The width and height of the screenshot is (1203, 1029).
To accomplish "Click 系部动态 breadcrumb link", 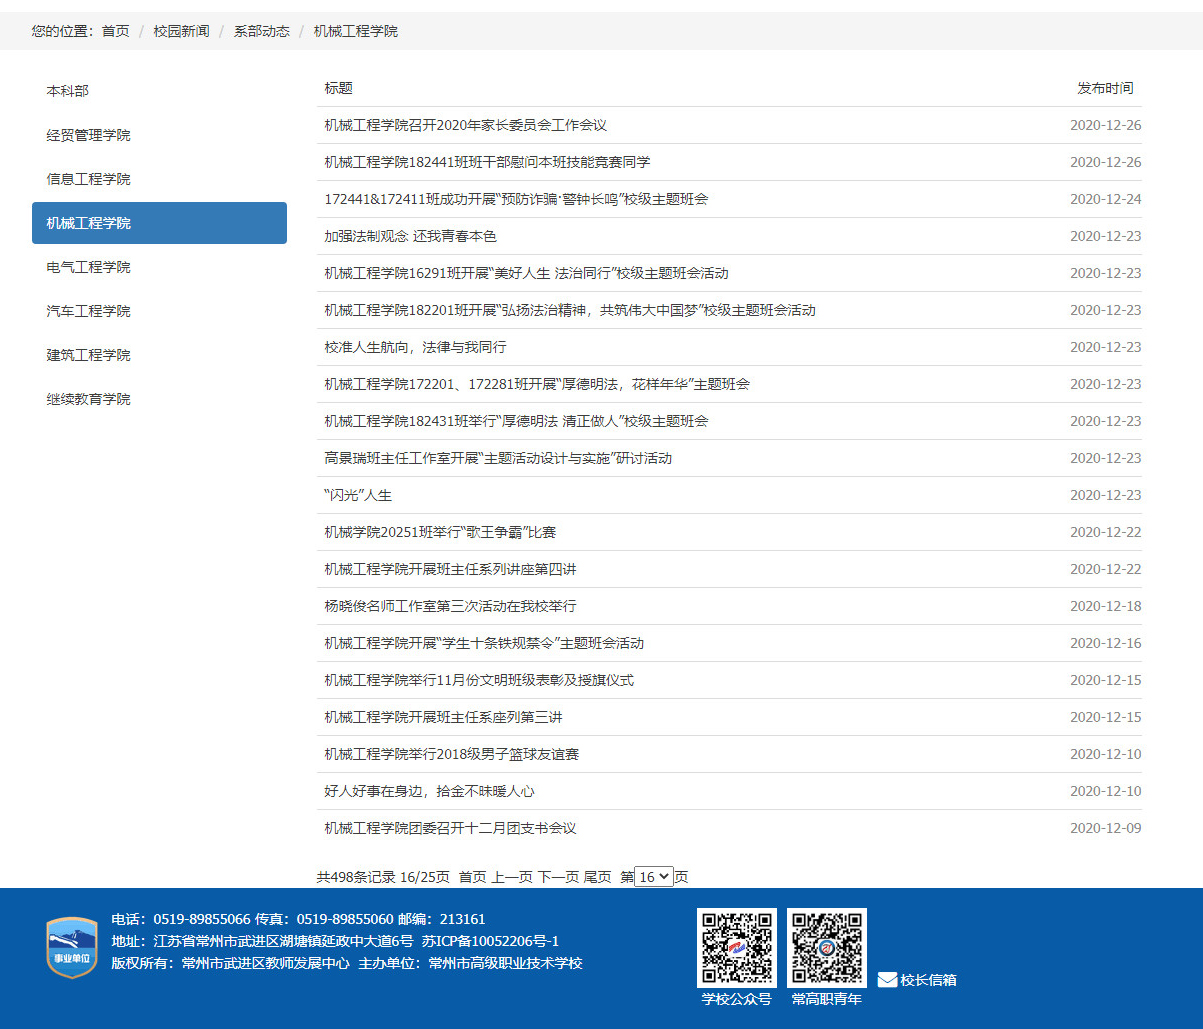I will click(261, 31).
